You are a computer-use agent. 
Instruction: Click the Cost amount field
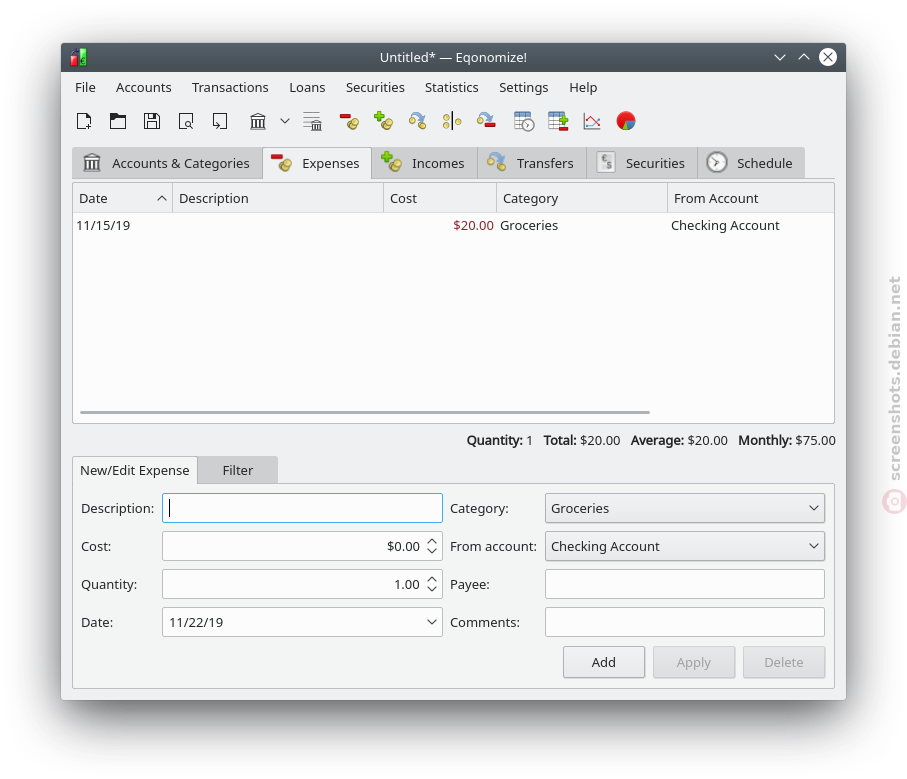(293, 547)
